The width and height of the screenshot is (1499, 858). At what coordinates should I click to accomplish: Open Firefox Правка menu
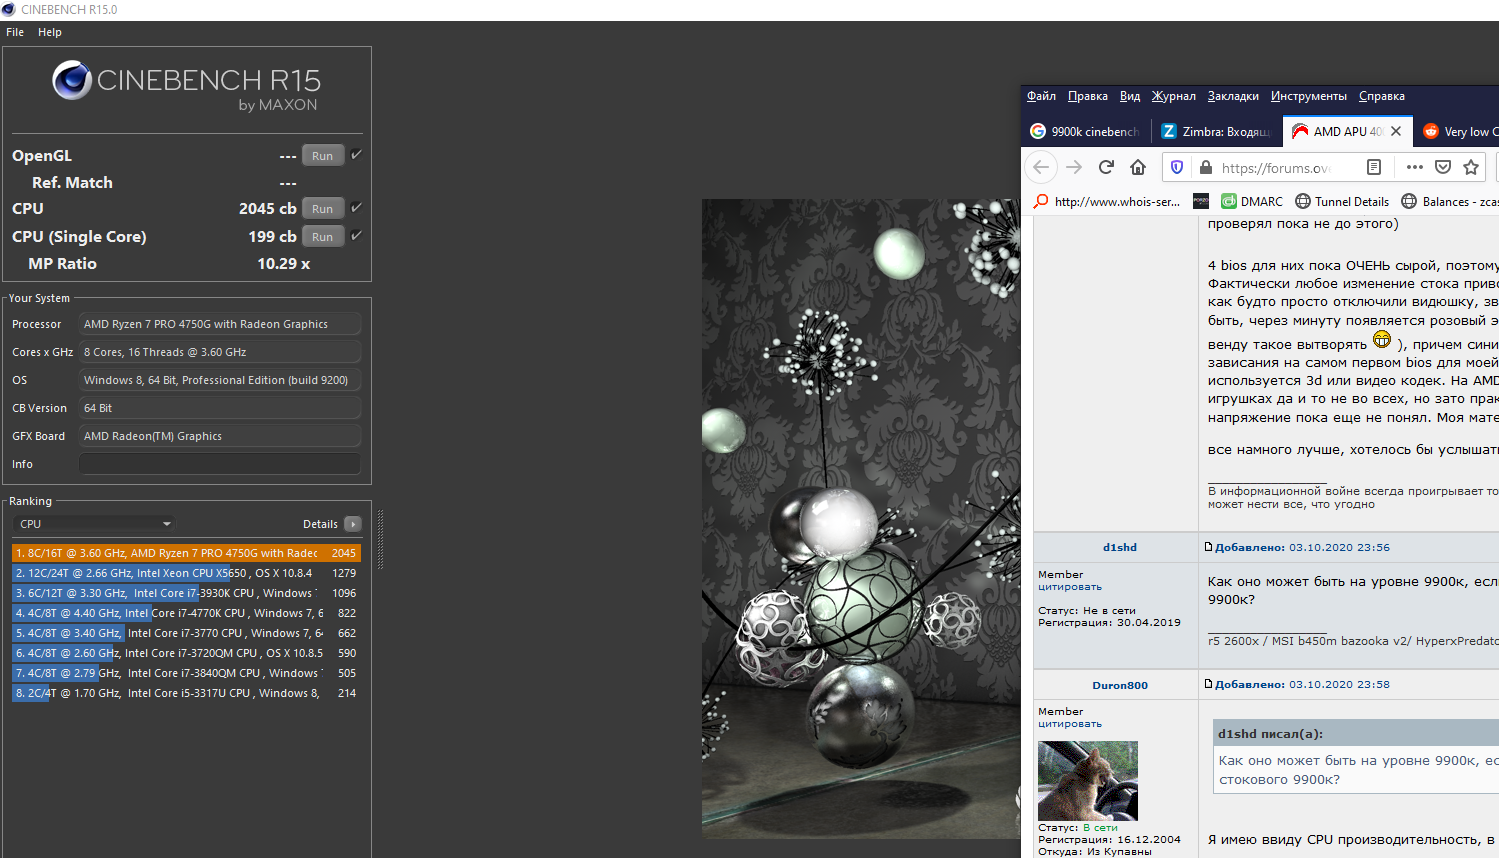click(1087, 96)
